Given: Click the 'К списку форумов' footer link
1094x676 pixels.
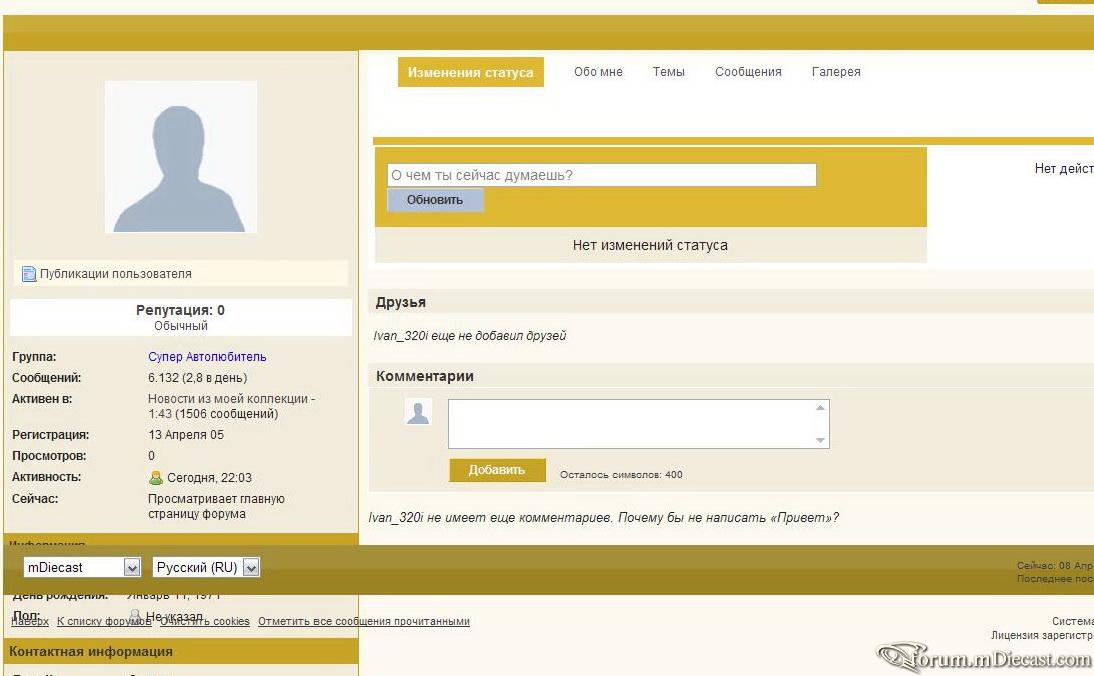Looking at the screenshot, I should (104, 621).
